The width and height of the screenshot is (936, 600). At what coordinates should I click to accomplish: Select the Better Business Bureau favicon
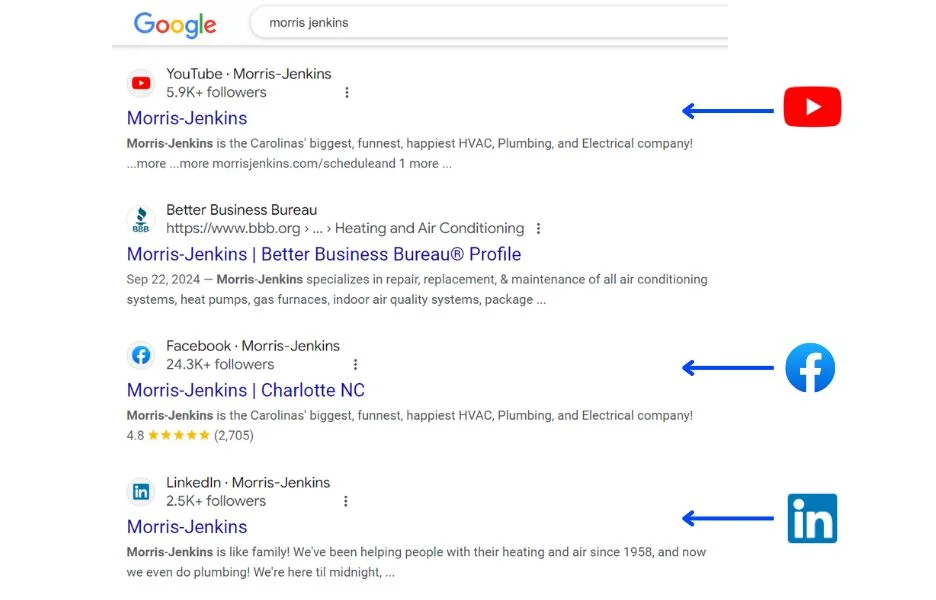141,218
